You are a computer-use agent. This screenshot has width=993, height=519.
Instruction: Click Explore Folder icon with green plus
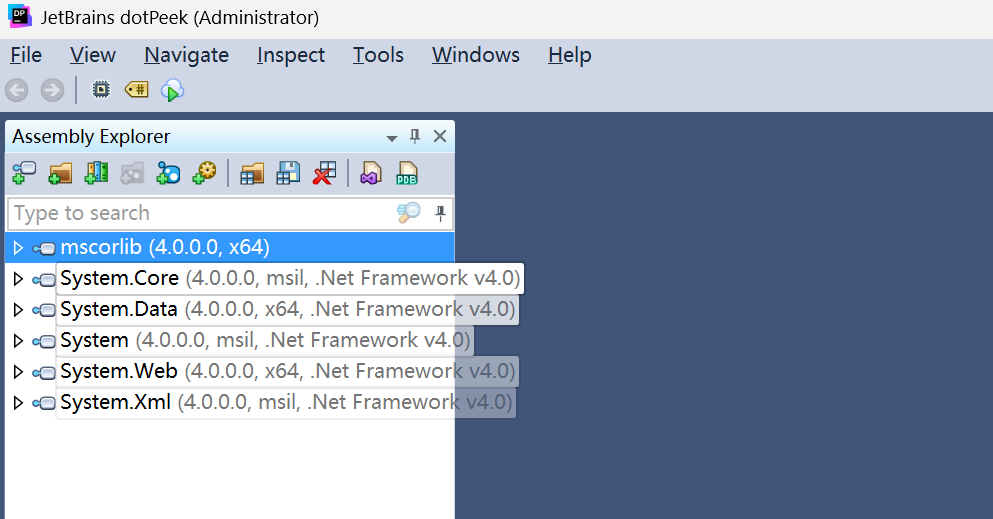pos(60,173)
